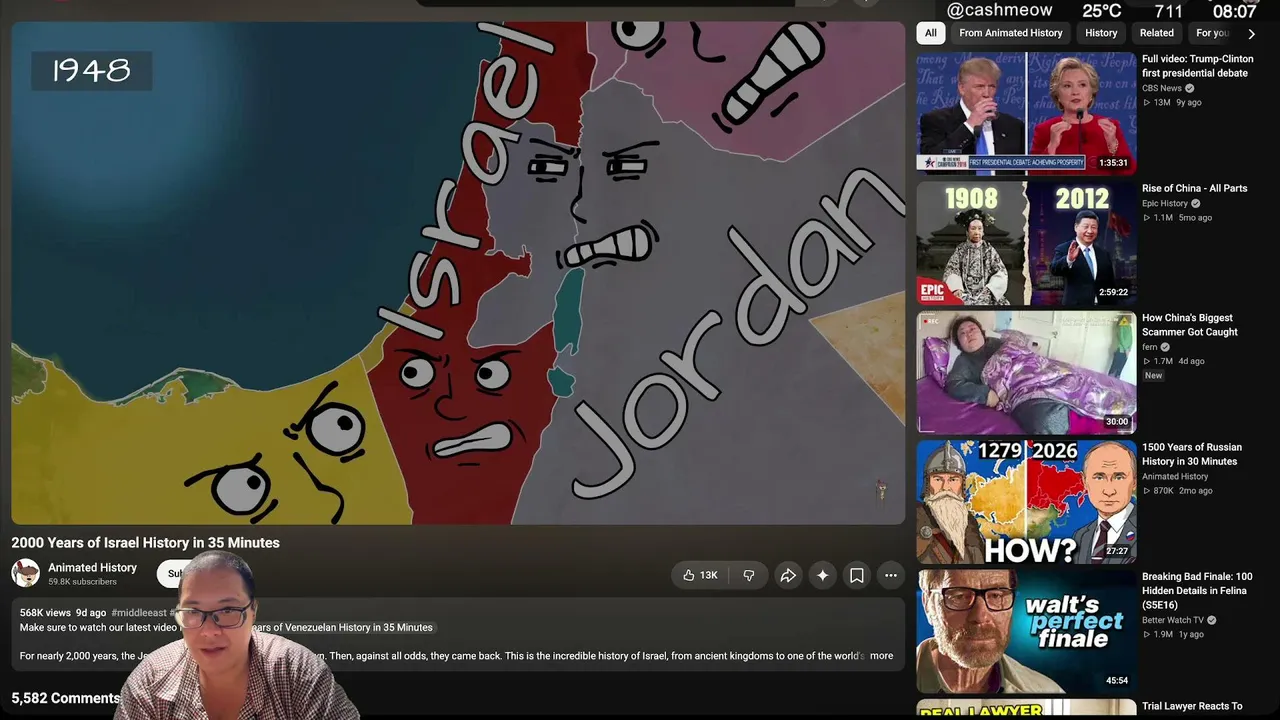Image resolution: width=1280 pixels, height=720 pixels.
Task: Open Trump-Clinton debate video thumbnail
Action: click(1026, 113)
